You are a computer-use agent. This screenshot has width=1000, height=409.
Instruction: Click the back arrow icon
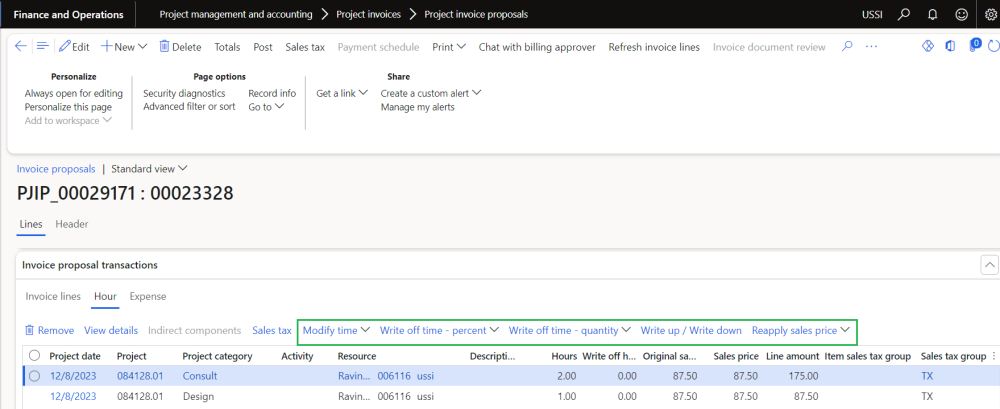pos(21,47)
